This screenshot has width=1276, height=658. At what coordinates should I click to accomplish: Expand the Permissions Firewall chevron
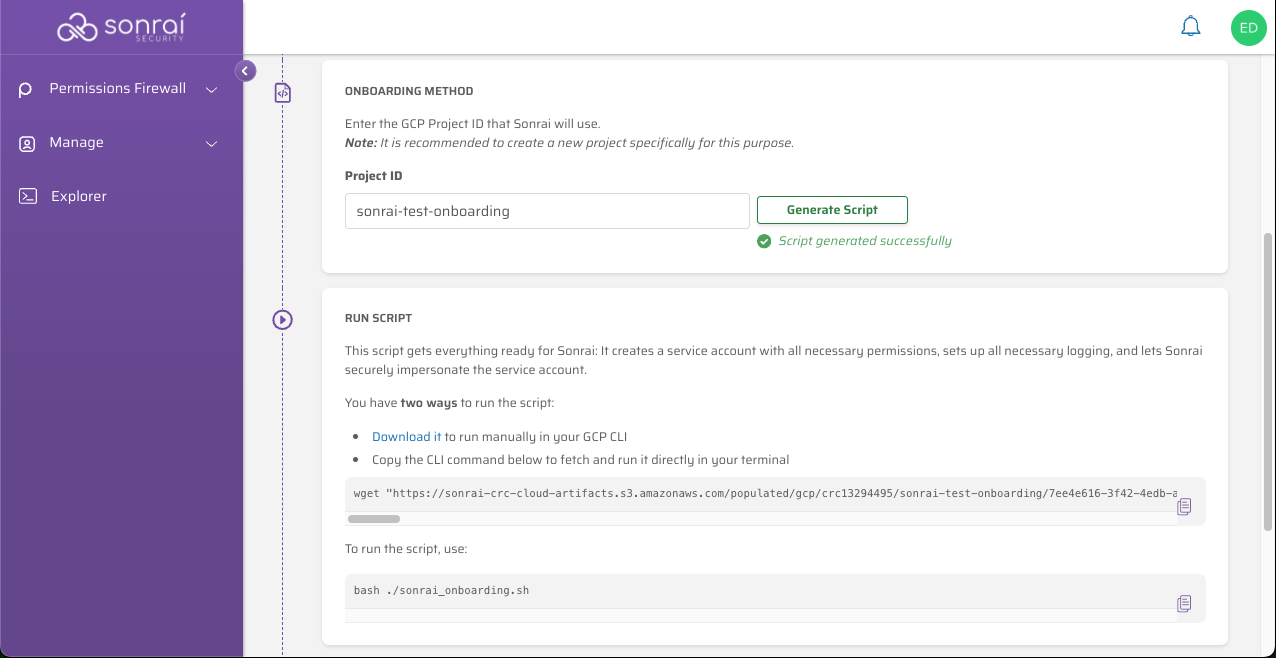point(211,90)
